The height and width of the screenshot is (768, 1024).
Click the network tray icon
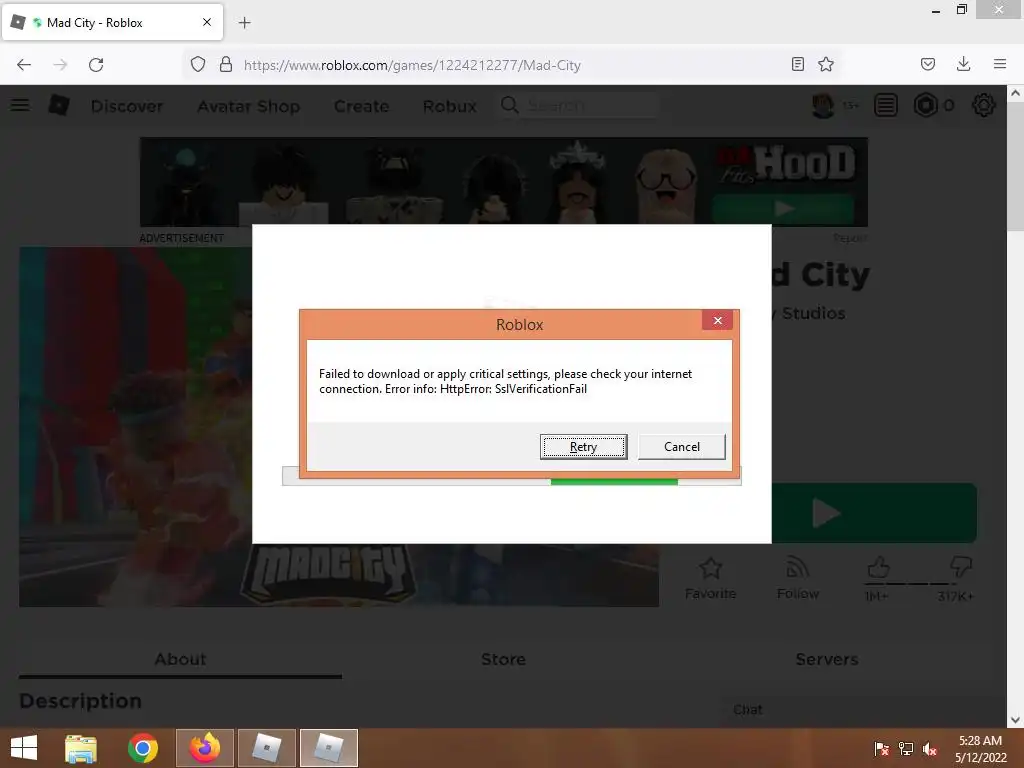pyautogui.click(x=905, y=748)
